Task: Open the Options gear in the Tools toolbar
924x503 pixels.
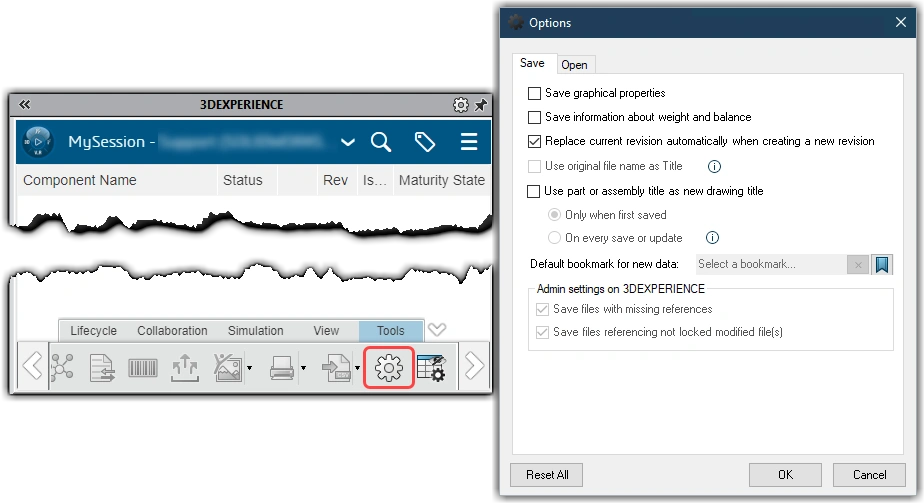Action: click(389, 368)
